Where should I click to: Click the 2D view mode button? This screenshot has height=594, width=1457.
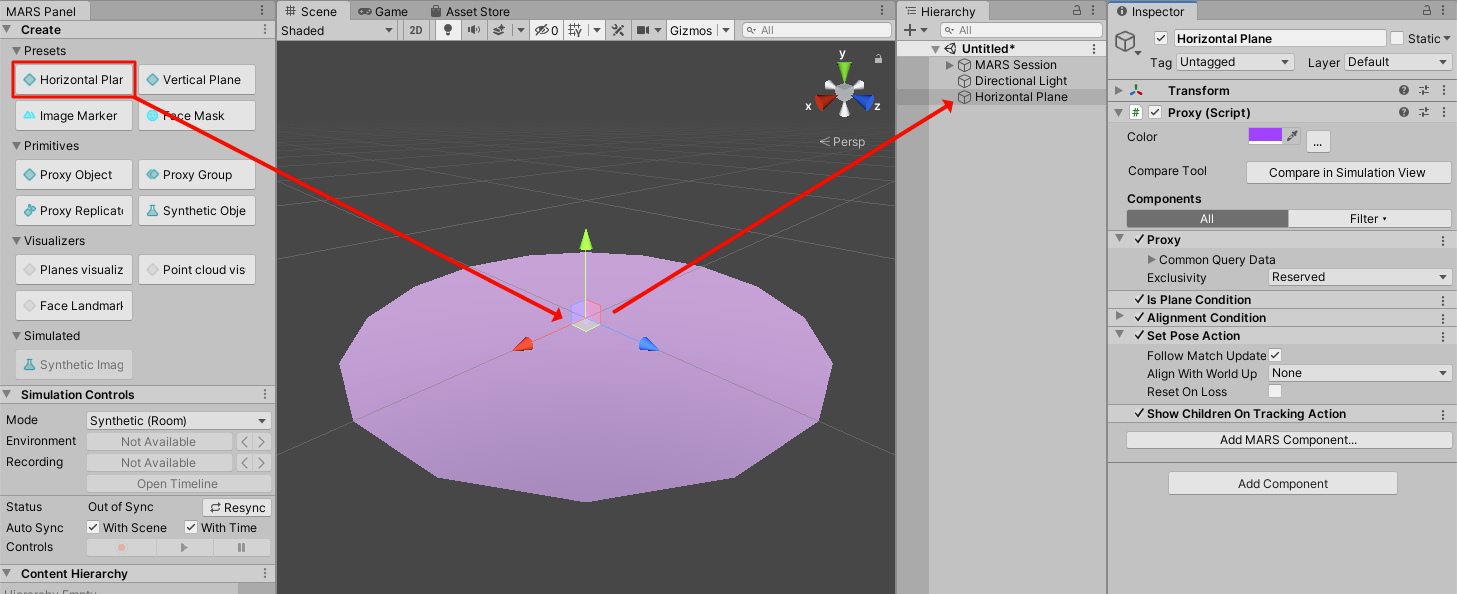[x=416, y=30]
